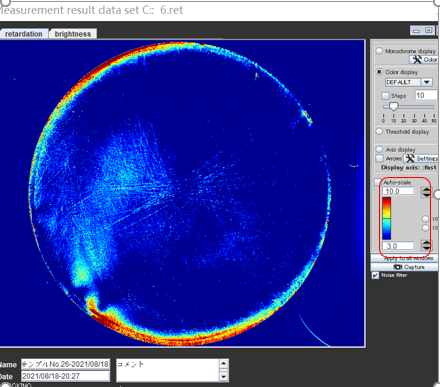Open the Color settings tools icon
Viewport: 440px width, 387px height.
417,60
